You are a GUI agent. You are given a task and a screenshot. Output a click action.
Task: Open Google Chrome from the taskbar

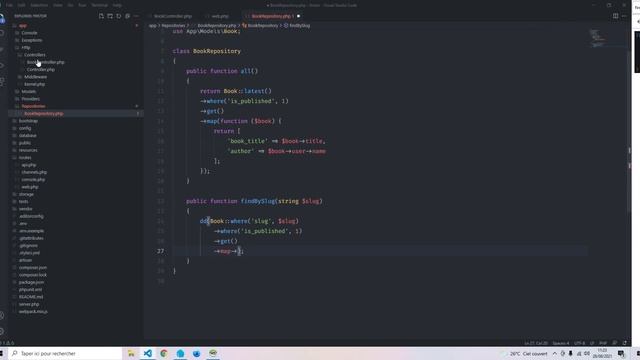164,353
